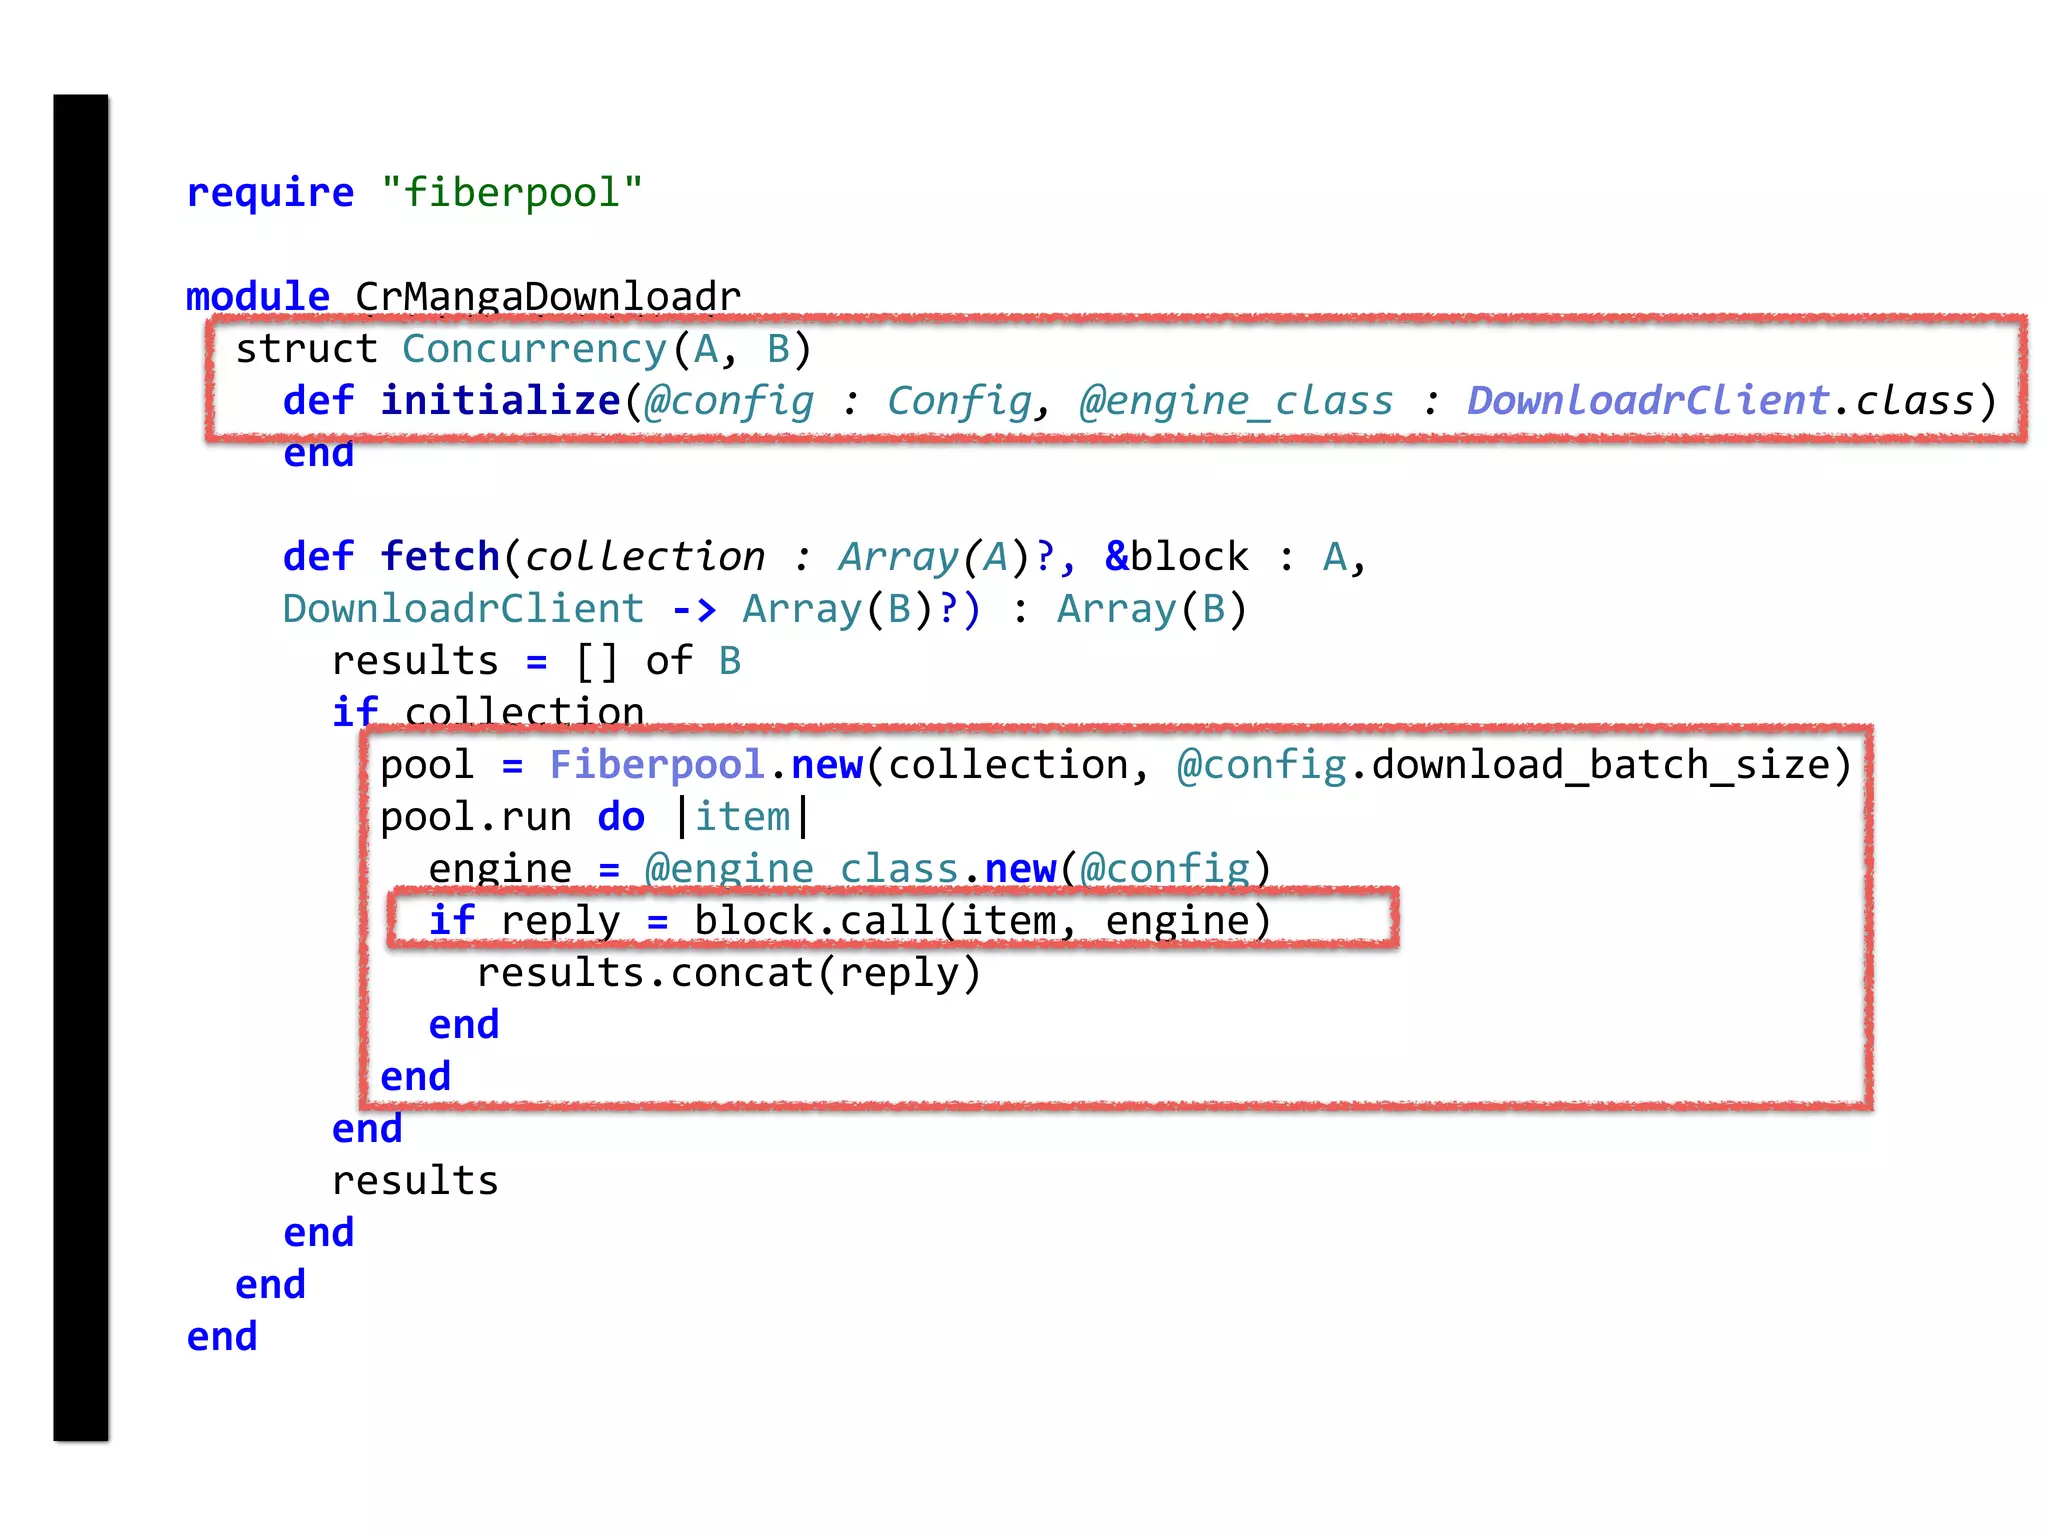Viewport: 2048px width, 1536px height.
Task: Click the results.concat(reply) line
Action: [729, 973]
